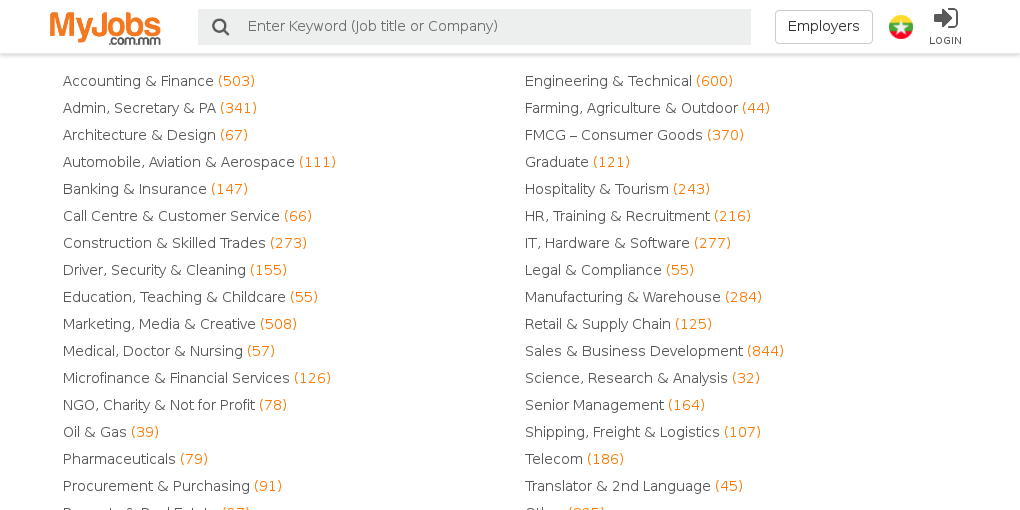Open the Employers button
This screenshot has width=1020, height=510.
pos(824,27)
